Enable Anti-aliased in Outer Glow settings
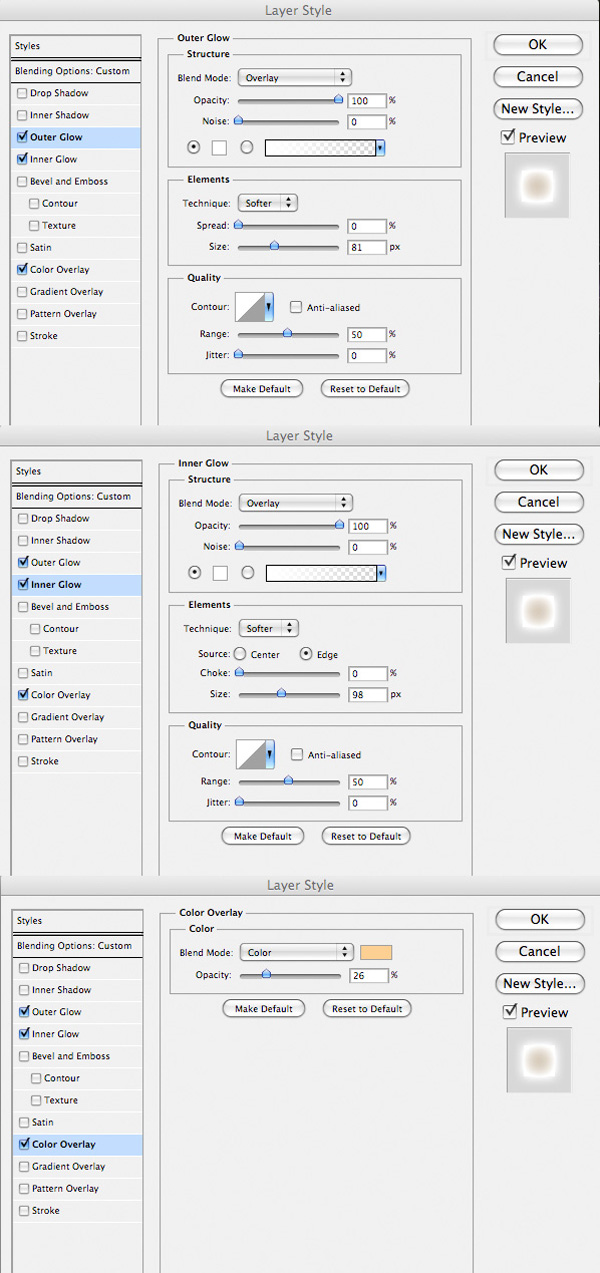This screenshot has width=600, height=1273. pyautogui.click(x=296, y=307)
